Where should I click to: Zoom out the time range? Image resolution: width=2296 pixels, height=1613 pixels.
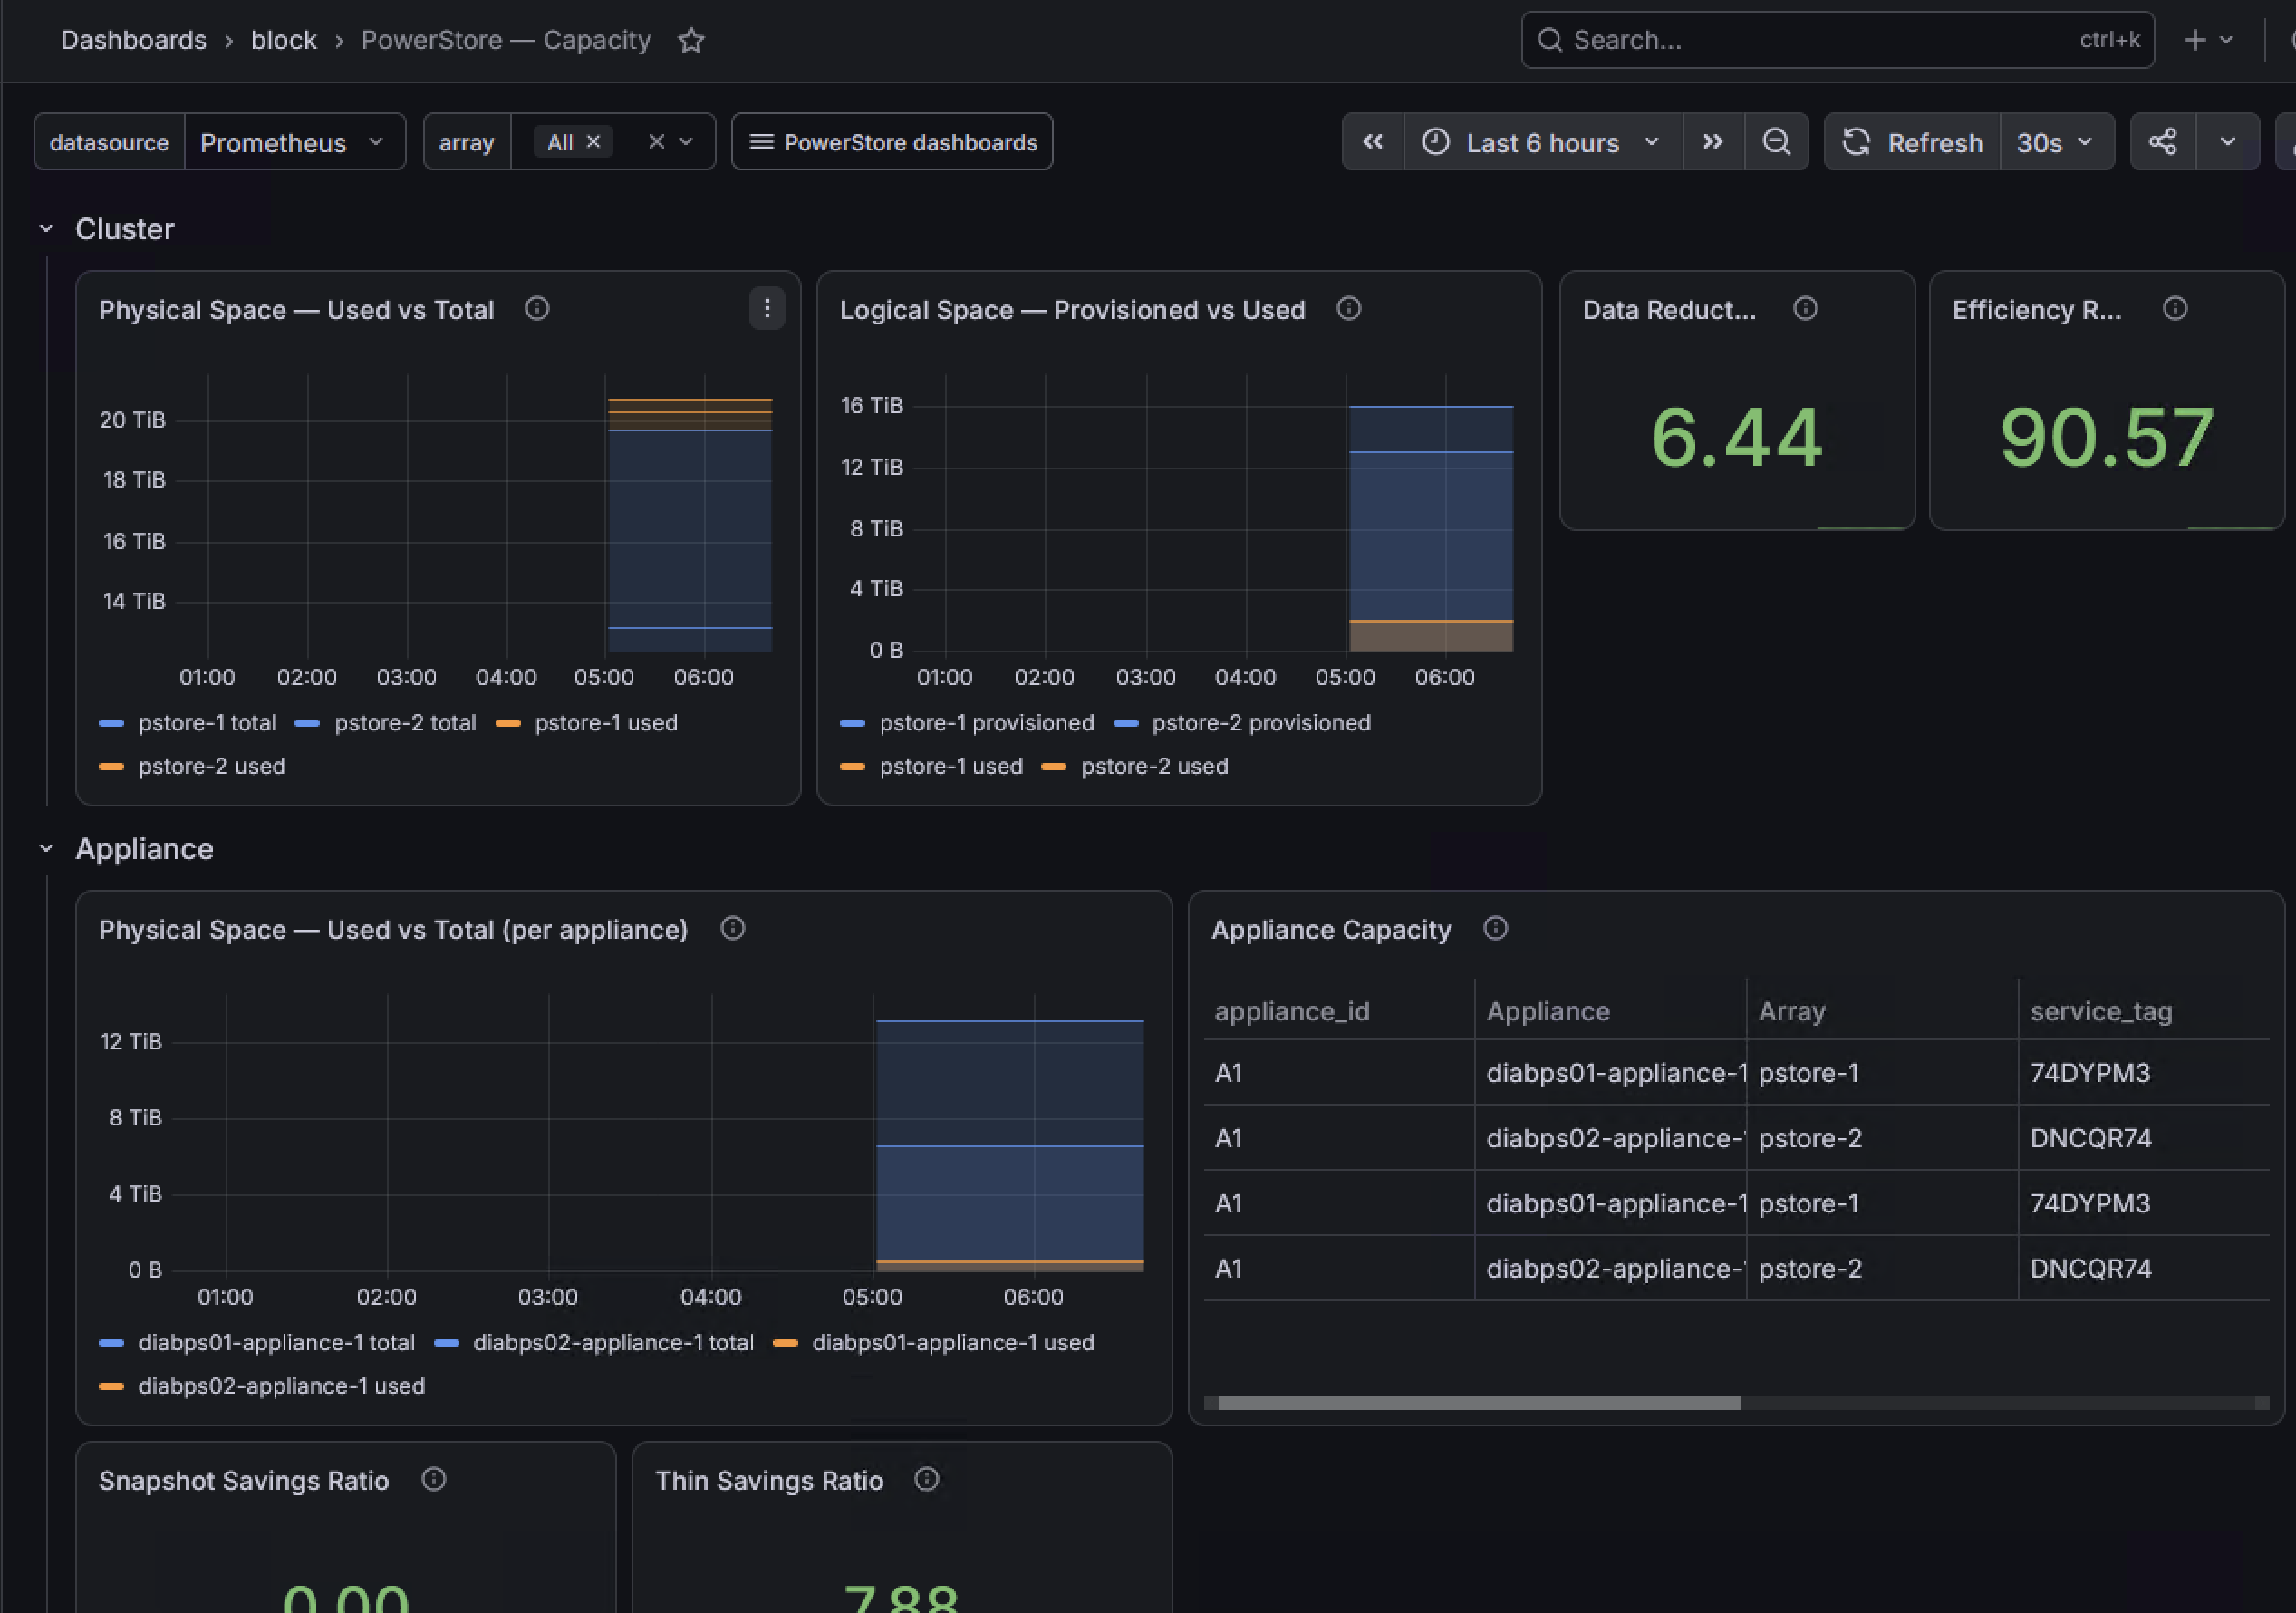pyautogui.click(x=1776, y=142)
